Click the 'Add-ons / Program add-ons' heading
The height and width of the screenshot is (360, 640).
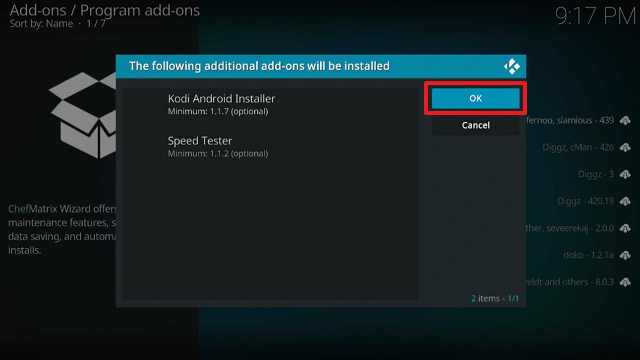pyautogui.click(x=104, y=10)
